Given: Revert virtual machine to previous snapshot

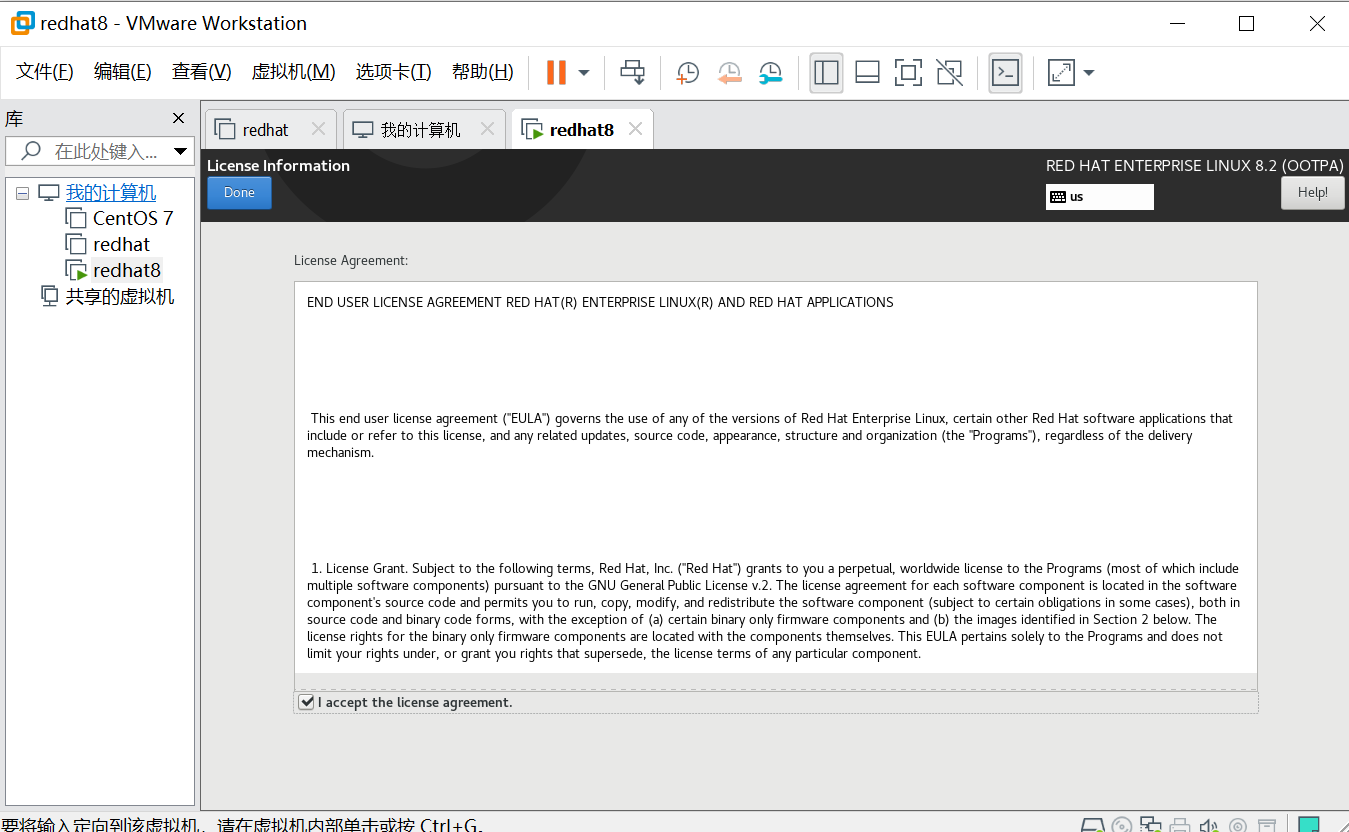Looking at the screenshot, I should point(729,72).
